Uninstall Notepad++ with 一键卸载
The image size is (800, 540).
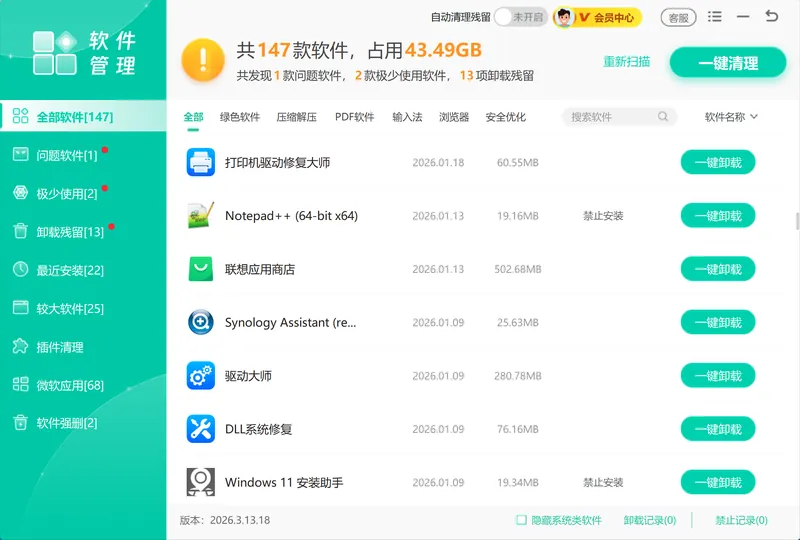coord(718,215)
